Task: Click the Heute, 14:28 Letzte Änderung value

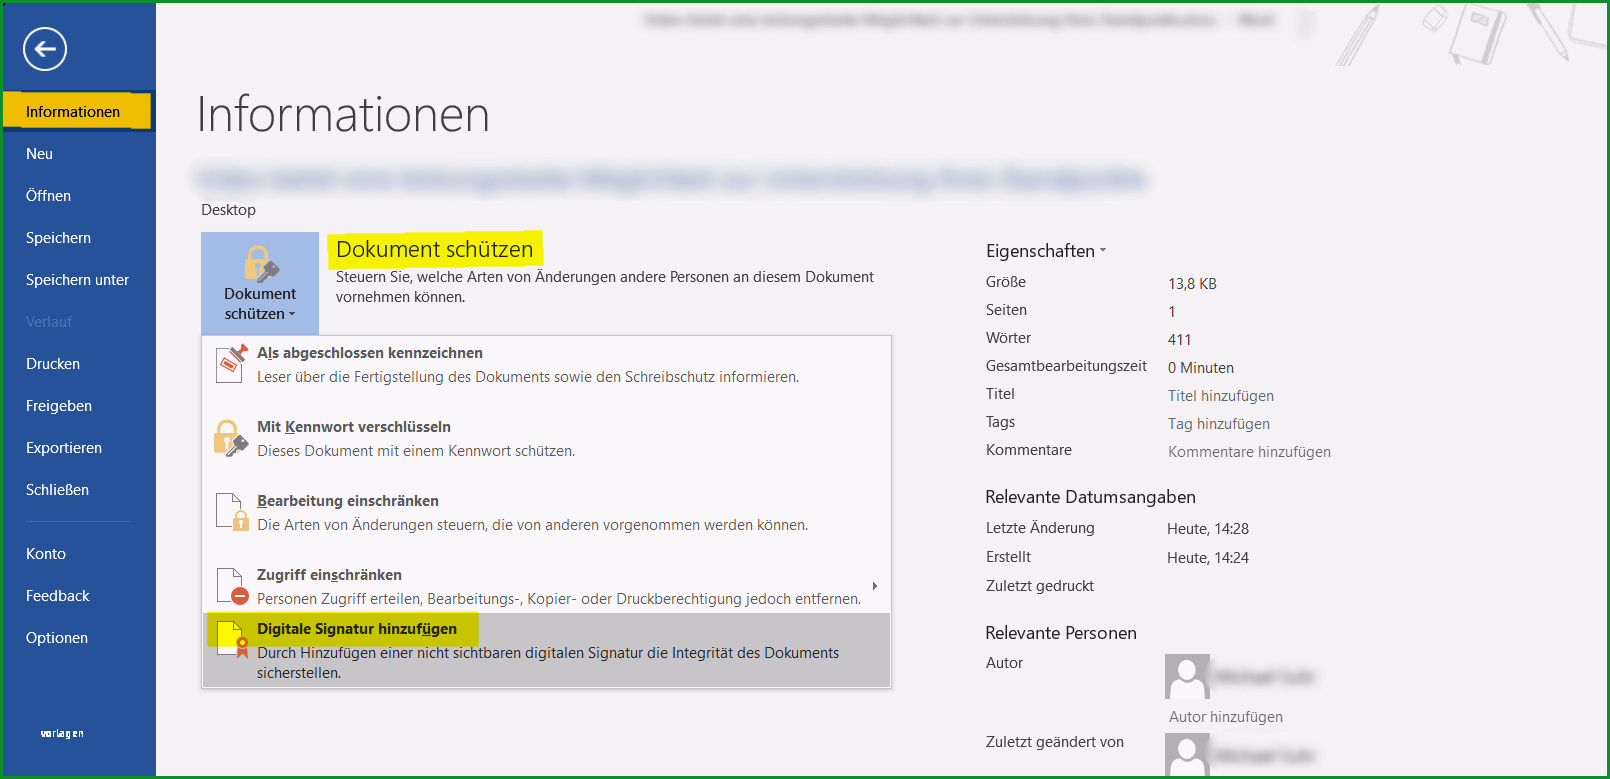Action: pos(1208,529)
